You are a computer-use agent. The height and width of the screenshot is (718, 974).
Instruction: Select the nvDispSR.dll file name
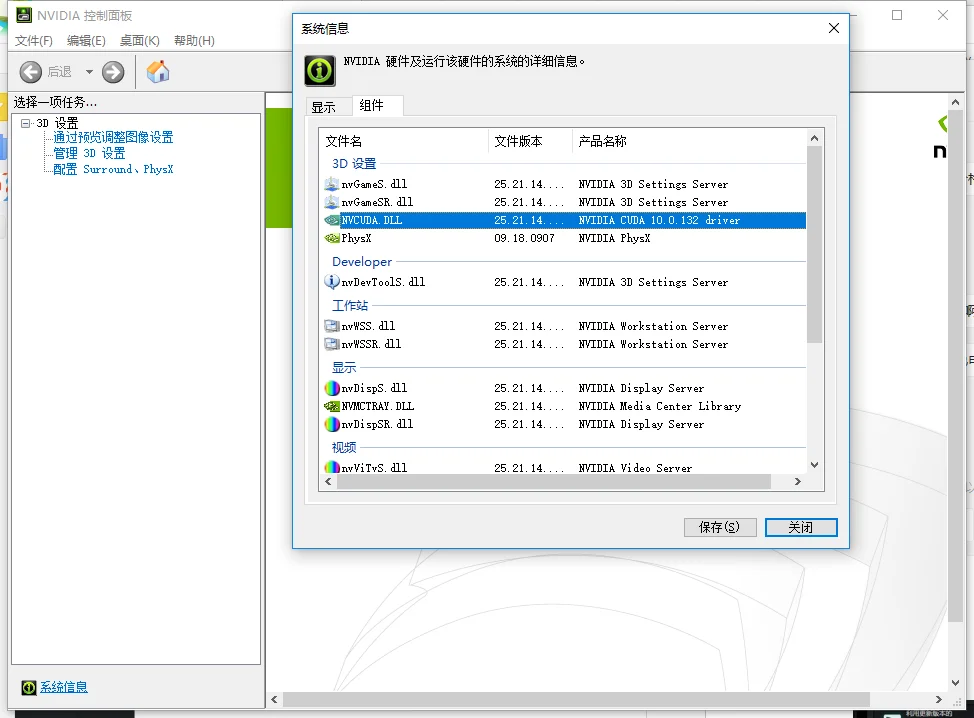coord(377,424)
